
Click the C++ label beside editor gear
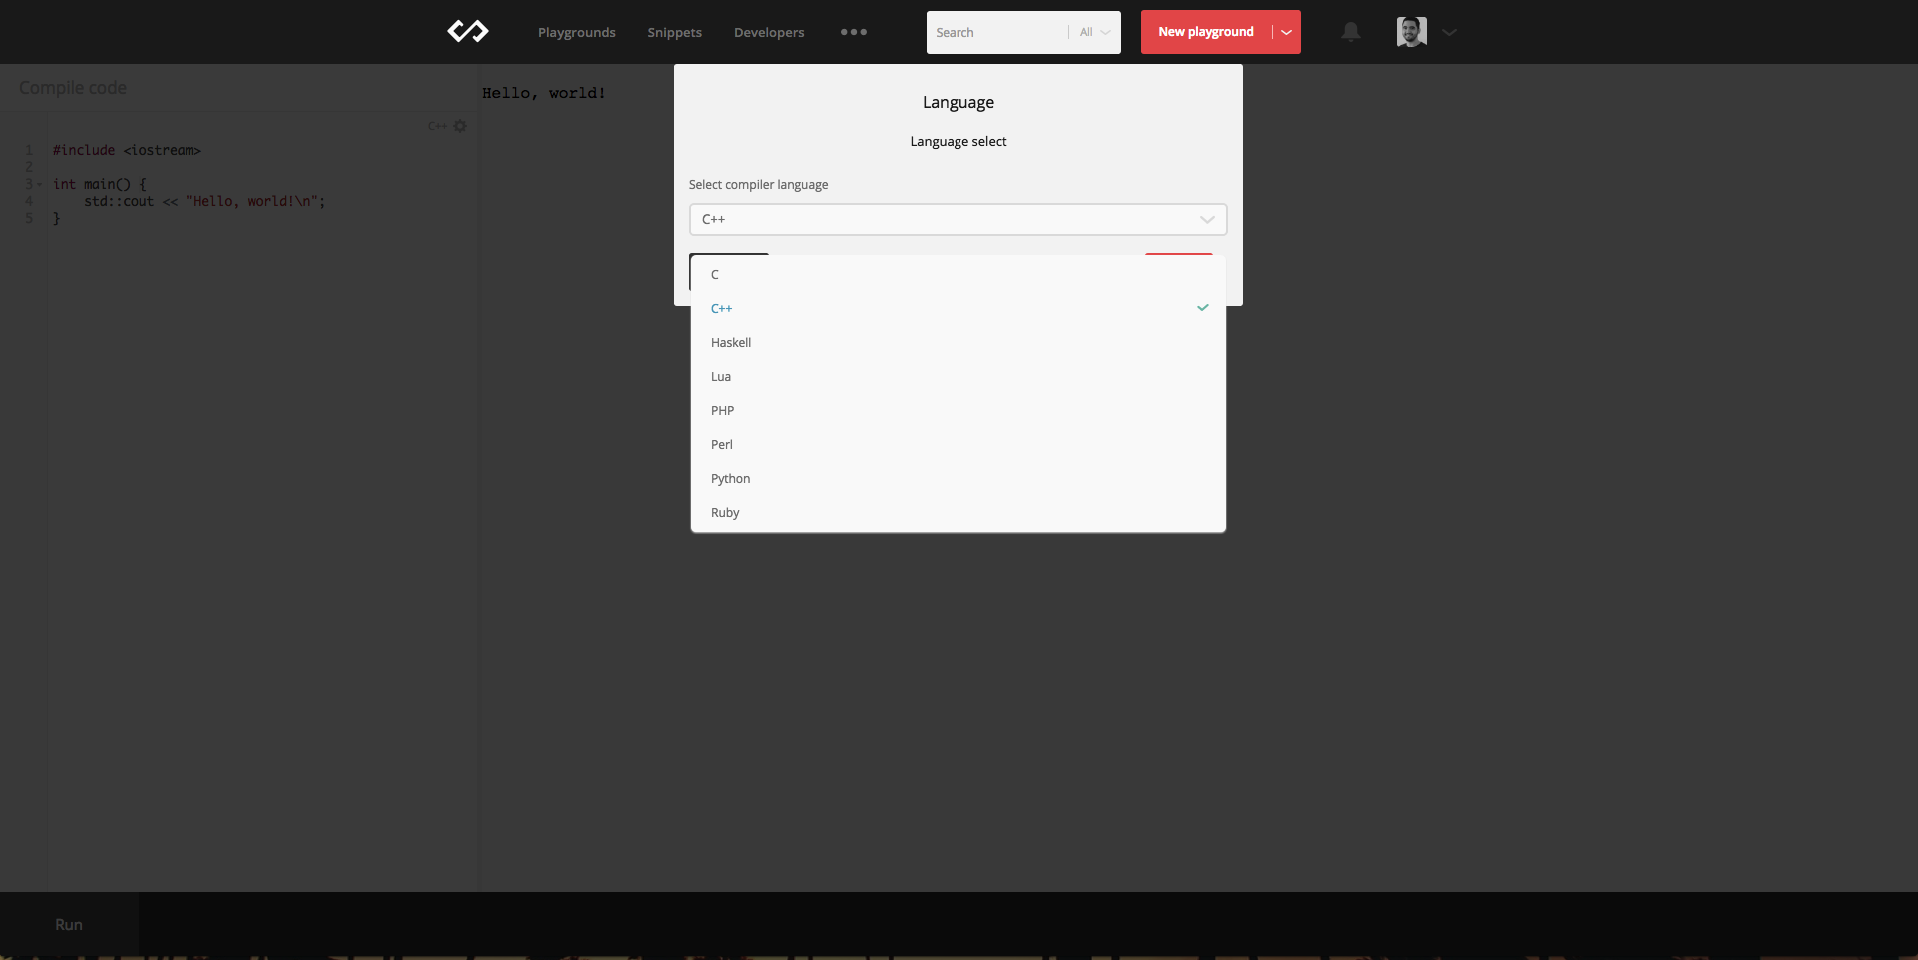[x=437, y=126]
